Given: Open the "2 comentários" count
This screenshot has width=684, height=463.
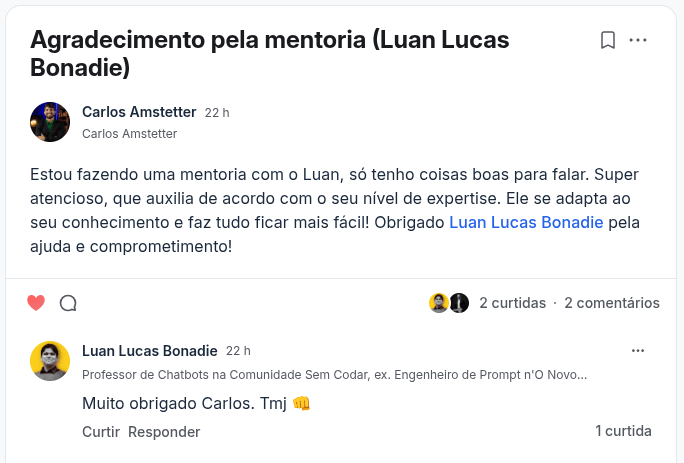Looking at the screenshot, I should [611, 303].
